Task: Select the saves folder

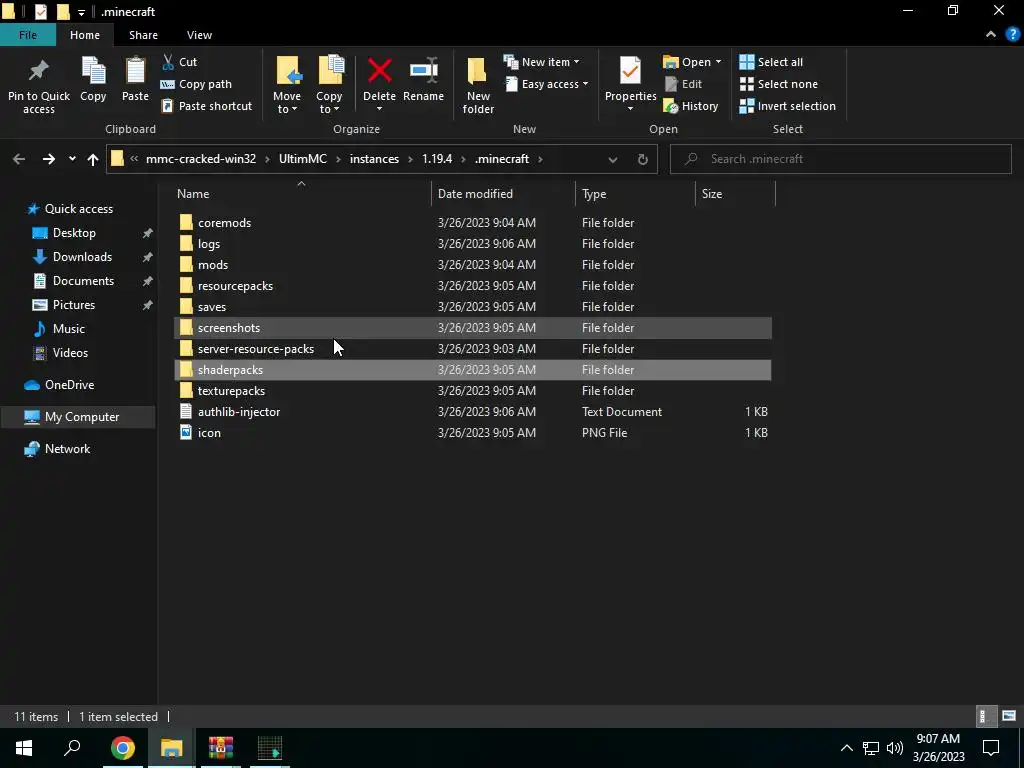Action: coord(473,306)
